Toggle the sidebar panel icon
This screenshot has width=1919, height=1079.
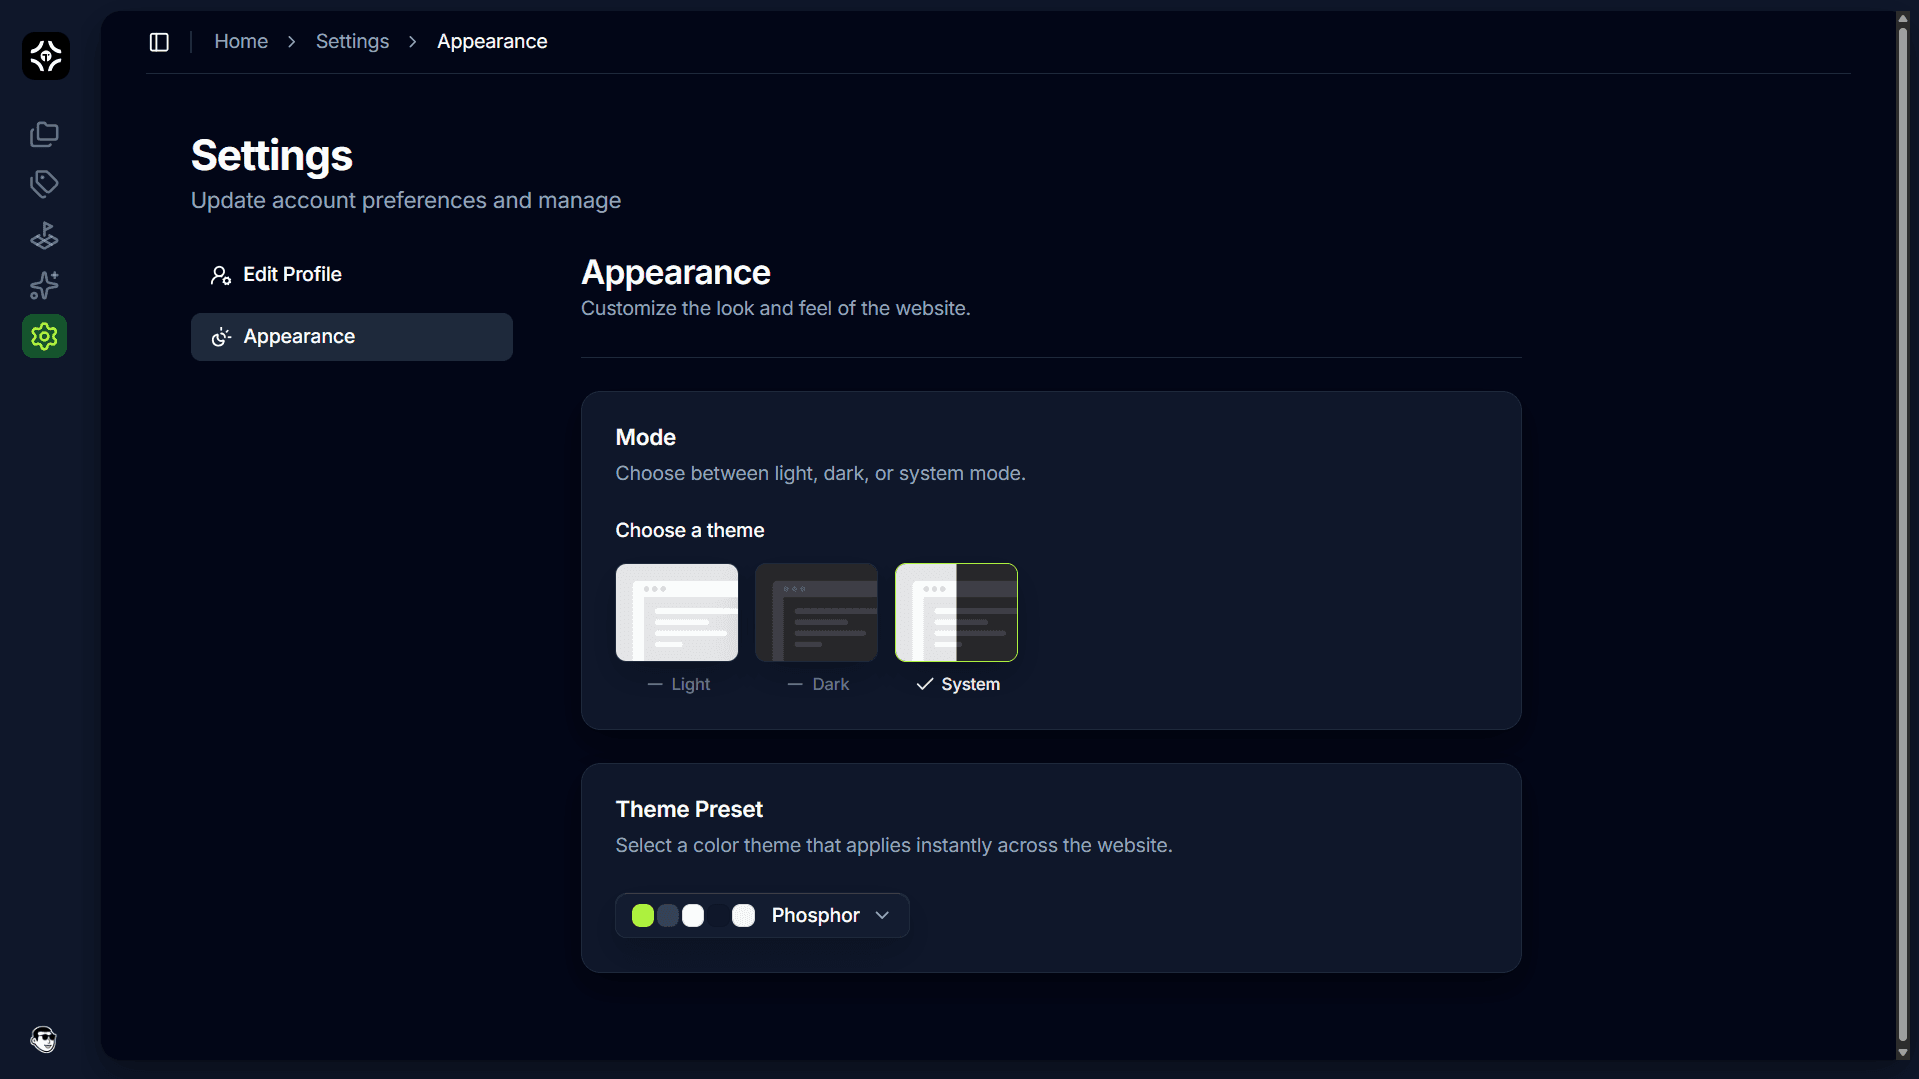tap(159, 42)
